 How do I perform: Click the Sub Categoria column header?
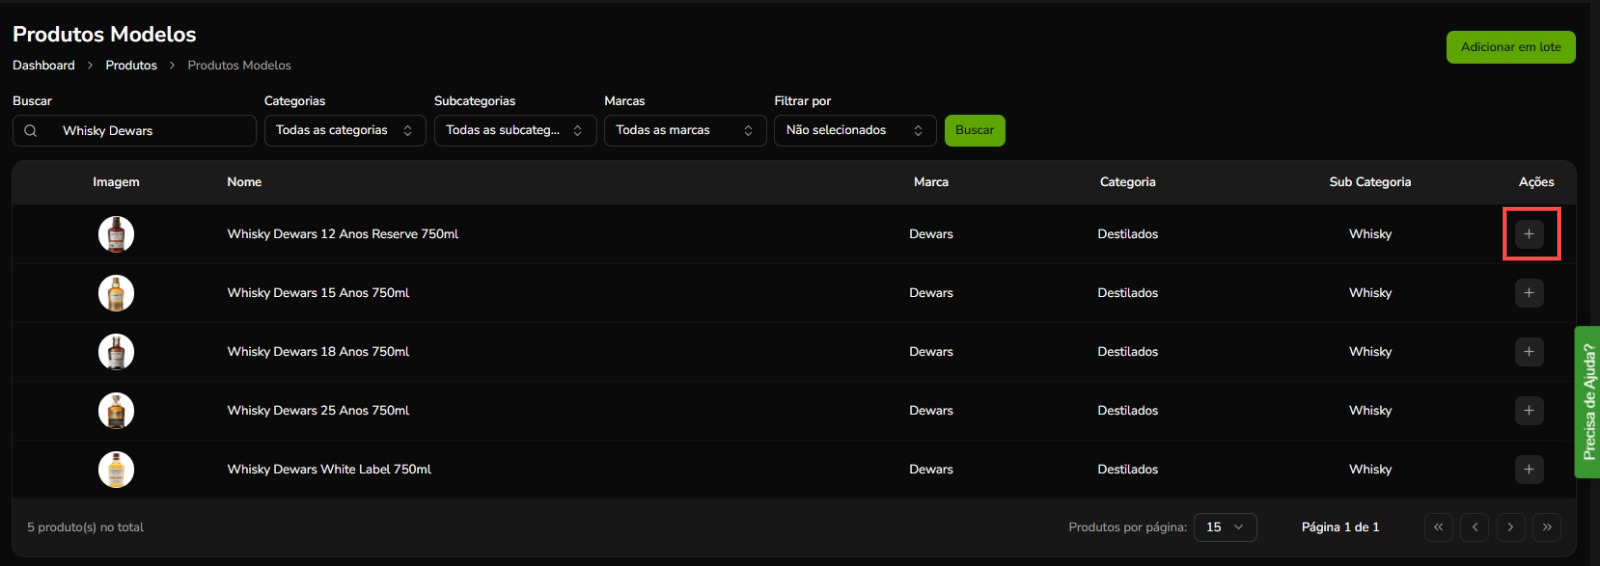coord(1370,182)
